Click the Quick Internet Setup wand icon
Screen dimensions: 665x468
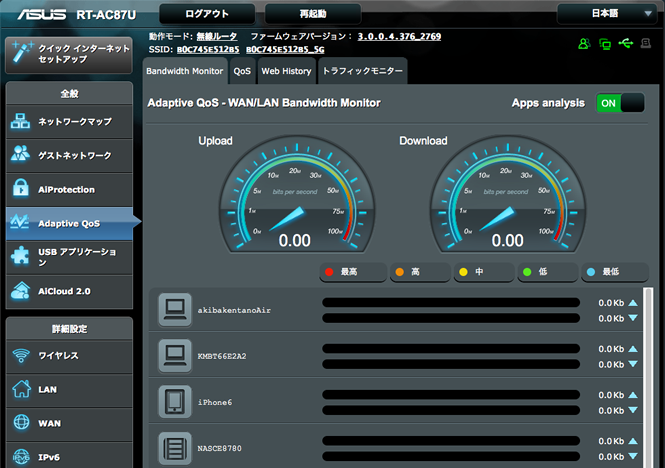pos(21,53)
